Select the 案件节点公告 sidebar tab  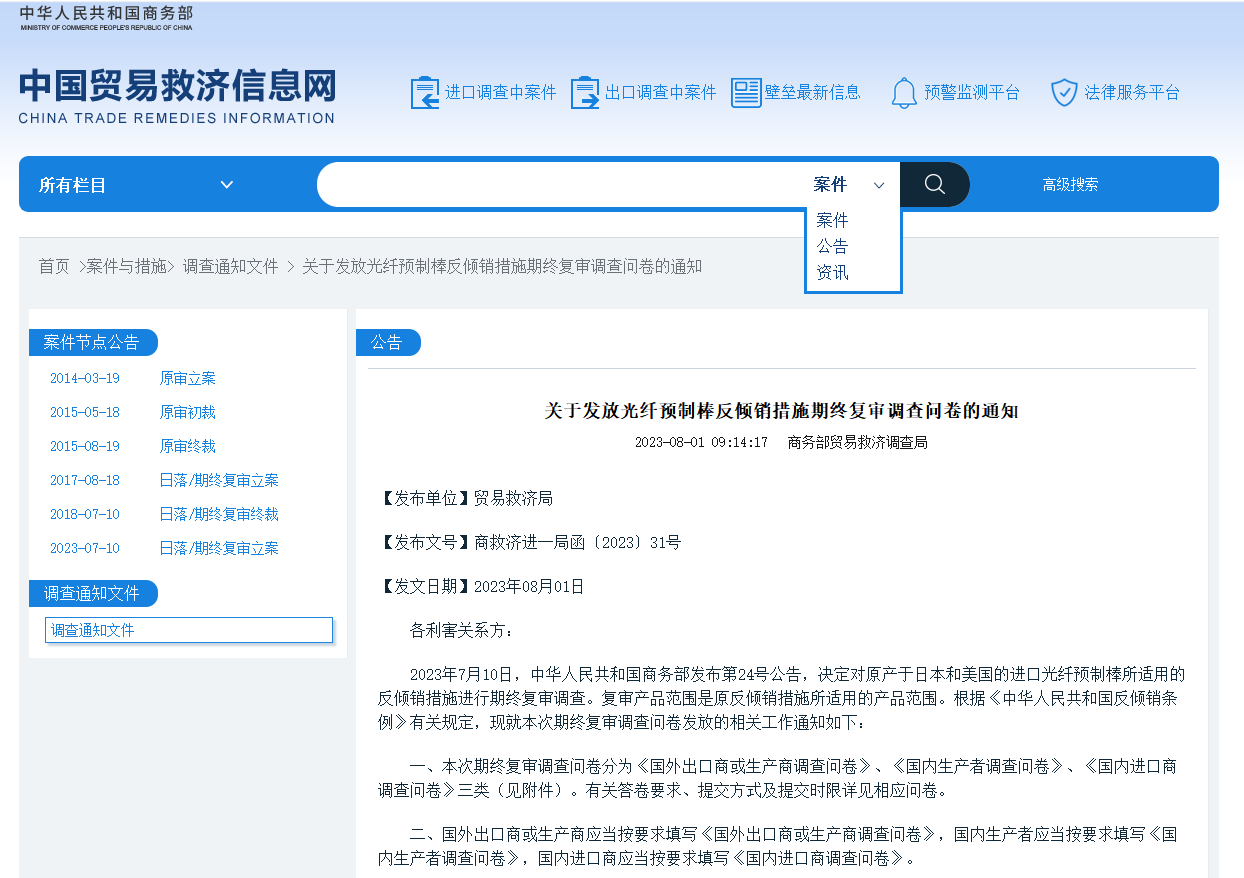(x=93, y=343)
